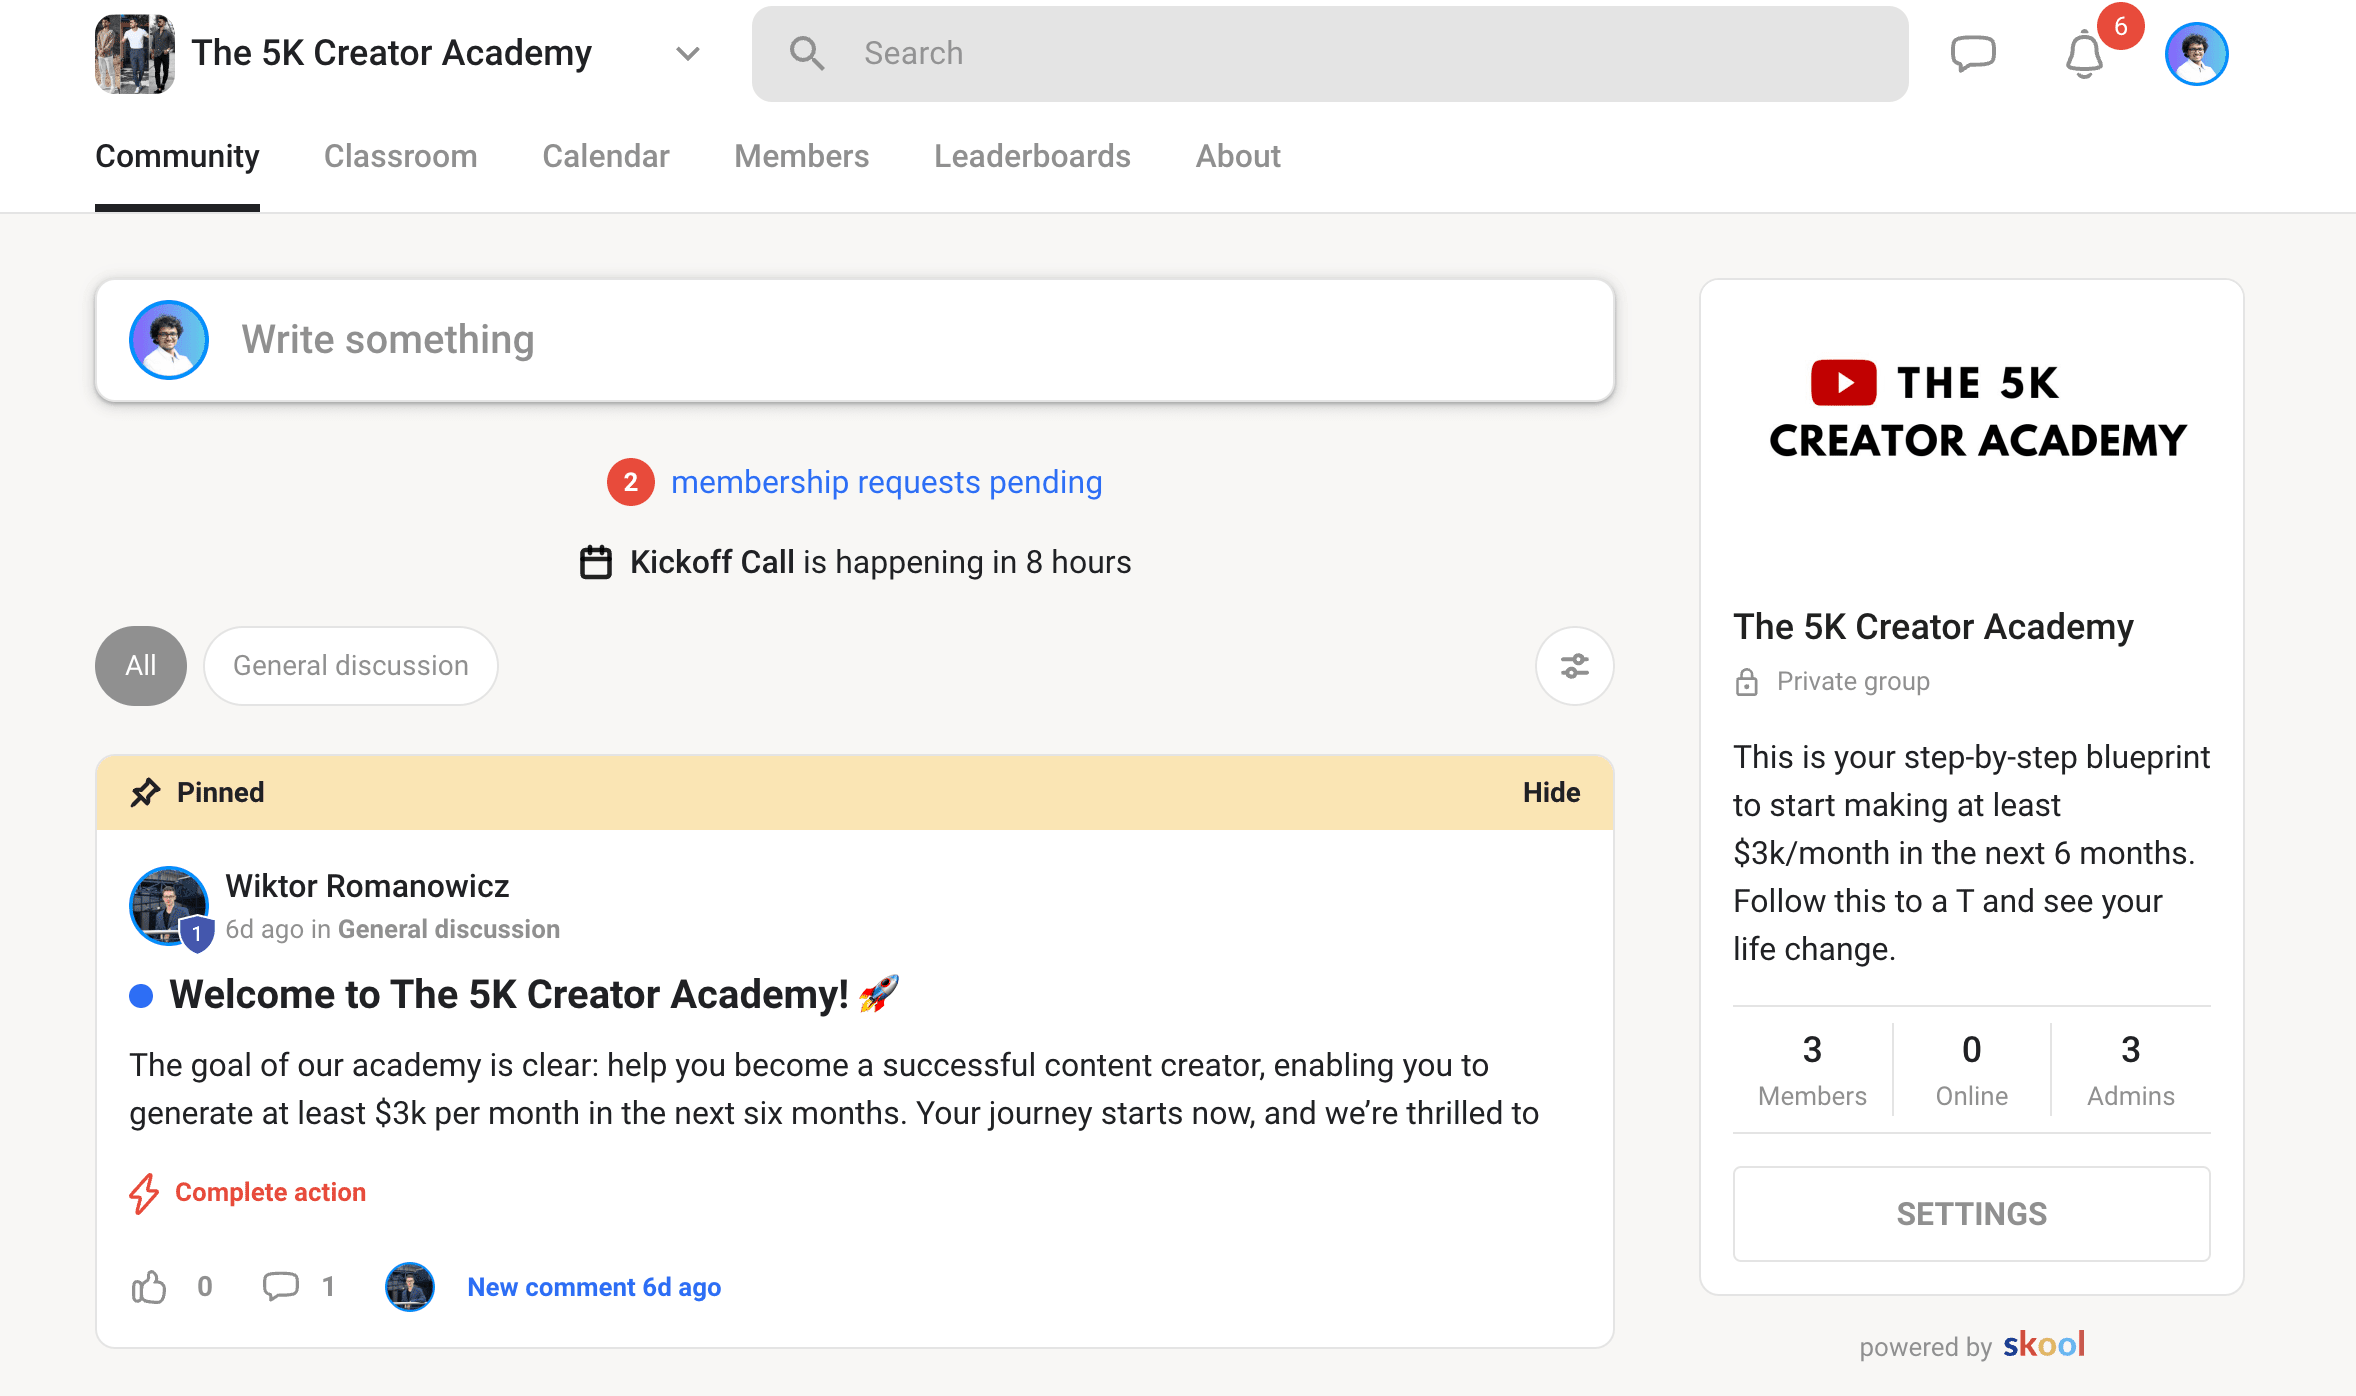Open the notifications bell
The image size is (2356, 1396).
2084,54
